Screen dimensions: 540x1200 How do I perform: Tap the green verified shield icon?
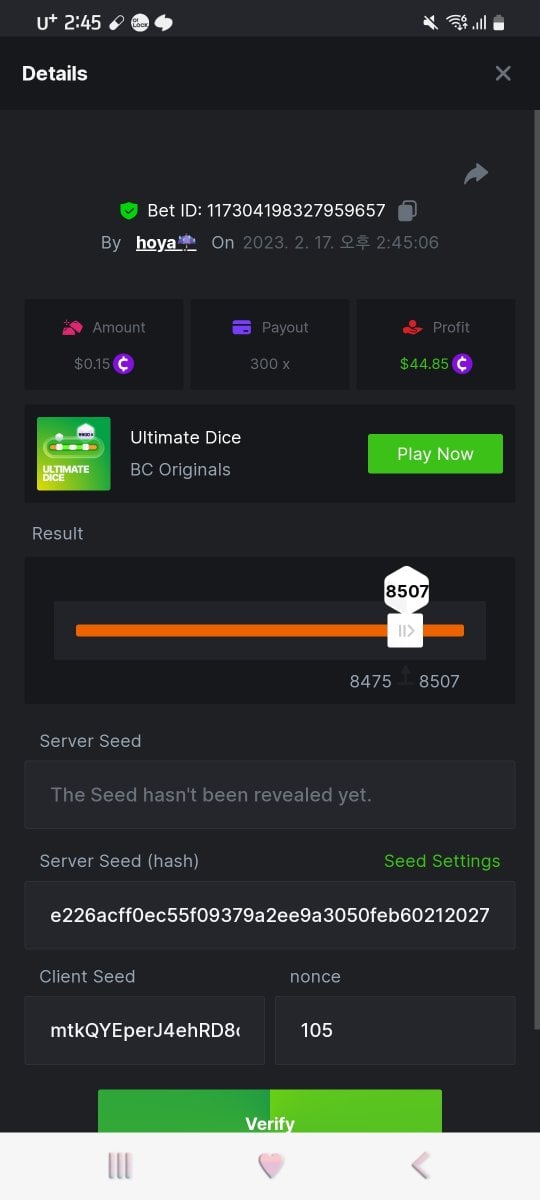click(x=129, y=210)
